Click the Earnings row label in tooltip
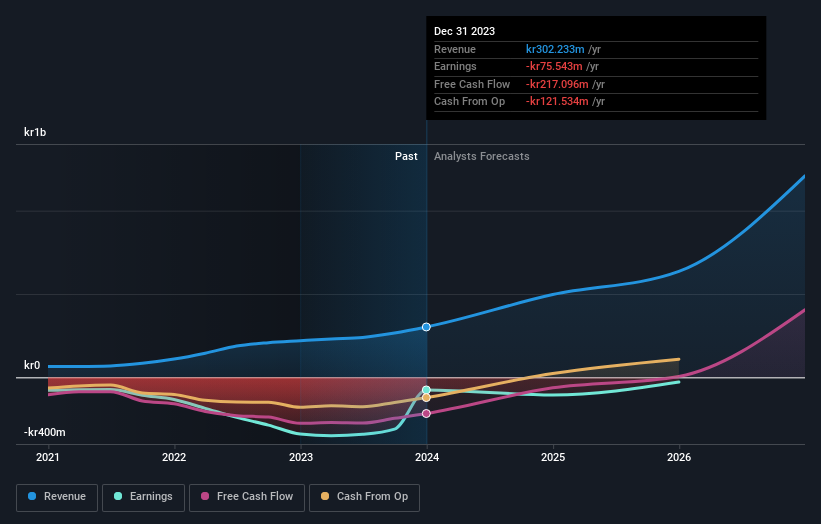This screenshot has height=524, width=821. click(455, 66)
